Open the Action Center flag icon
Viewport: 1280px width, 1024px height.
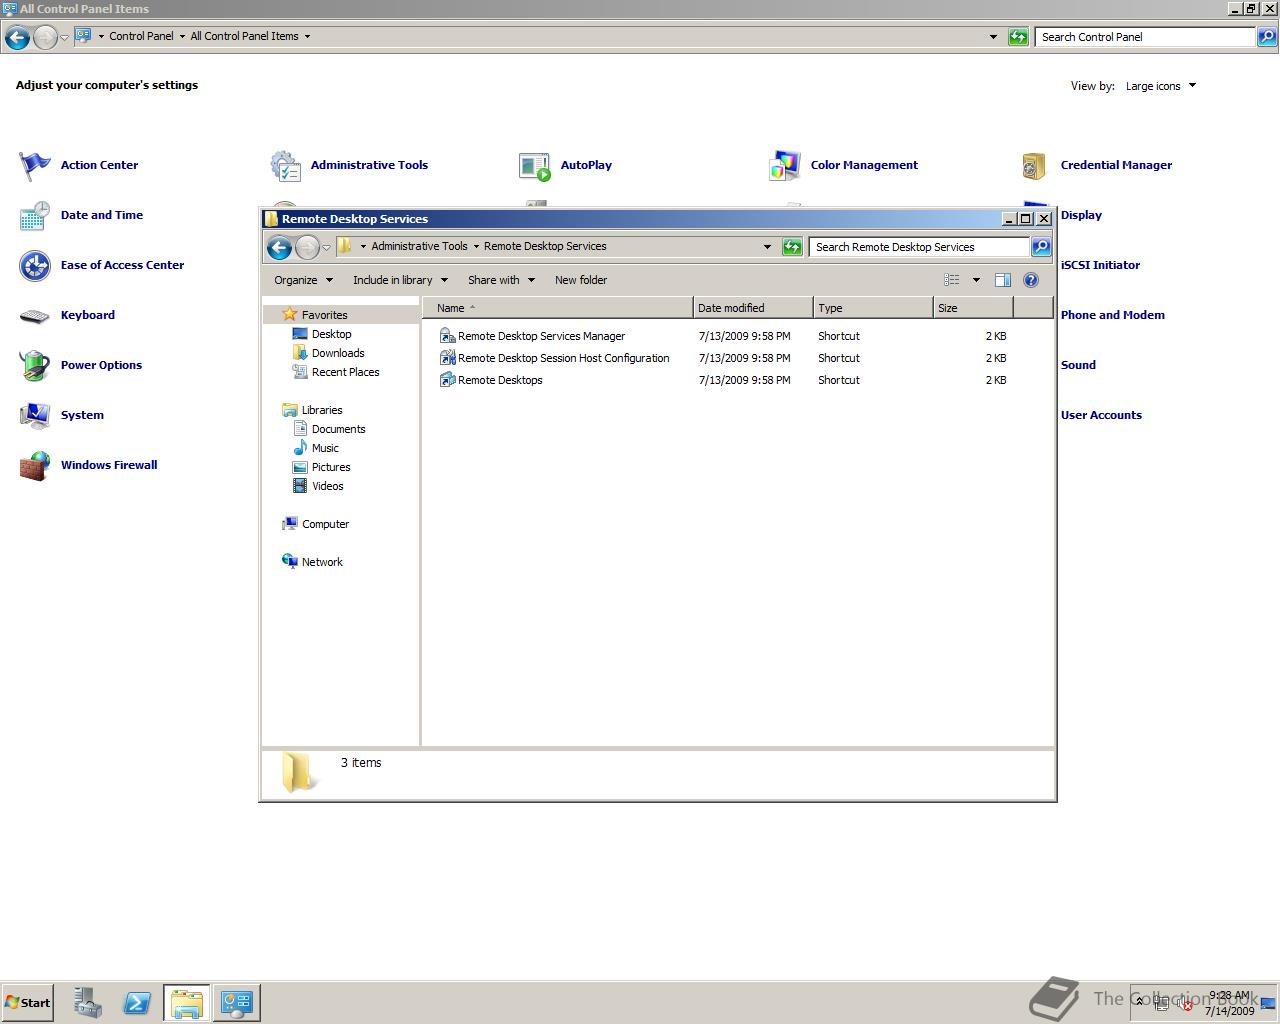[x=35, y=166]
